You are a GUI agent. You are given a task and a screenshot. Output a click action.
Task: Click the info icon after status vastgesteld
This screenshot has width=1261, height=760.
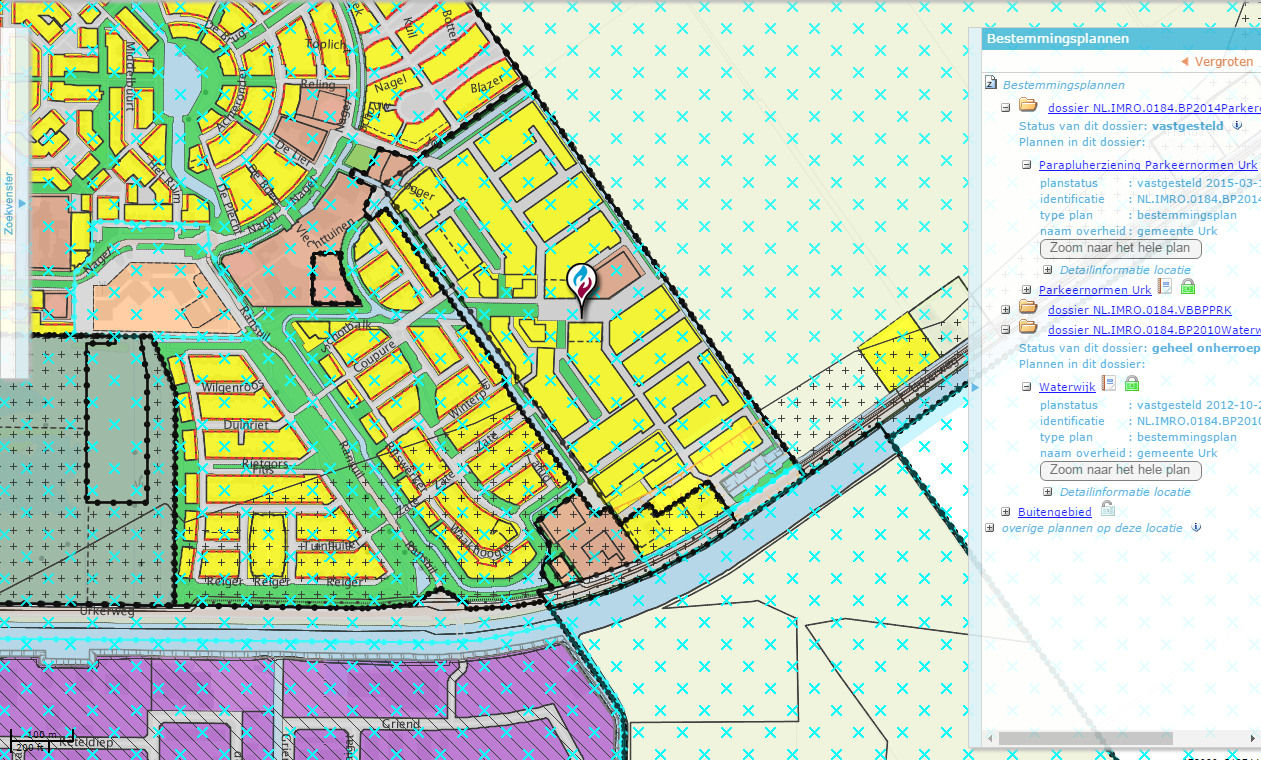[1237, 126]
